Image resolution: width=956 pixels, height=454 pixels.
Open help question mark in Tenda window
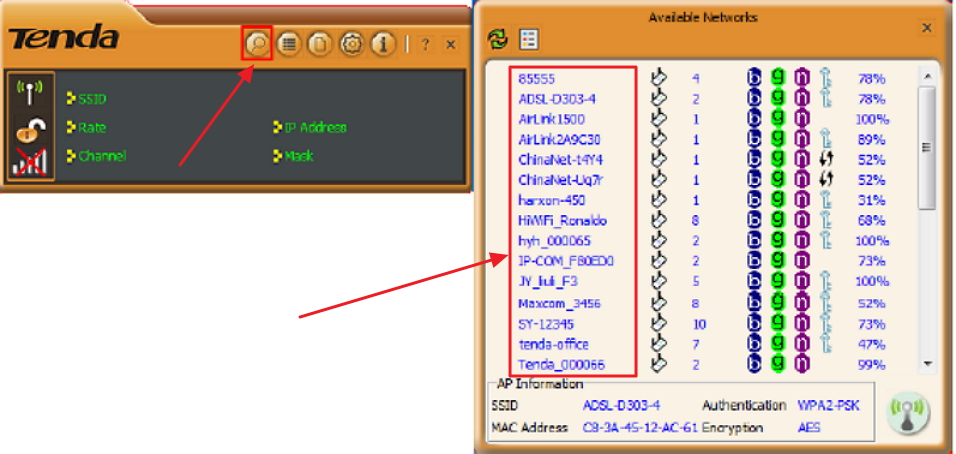(x=426, y=44)
